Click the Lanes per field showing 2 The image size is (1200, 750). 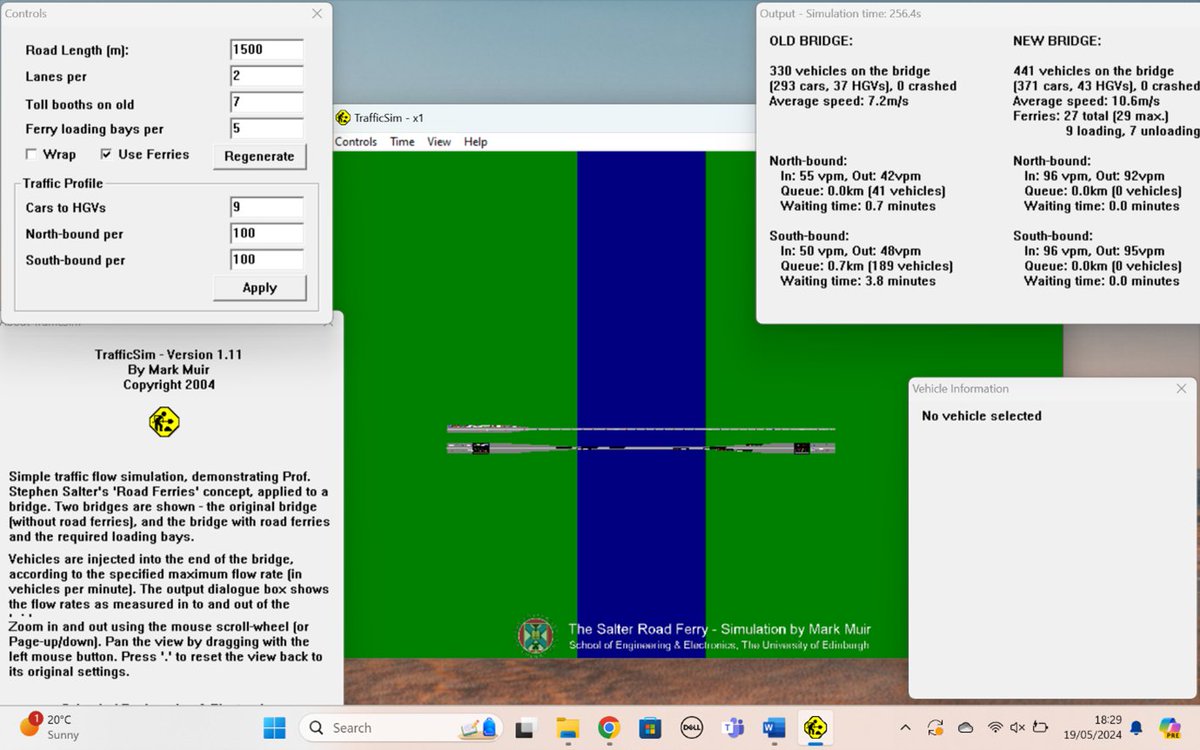[x=266, y=75]
